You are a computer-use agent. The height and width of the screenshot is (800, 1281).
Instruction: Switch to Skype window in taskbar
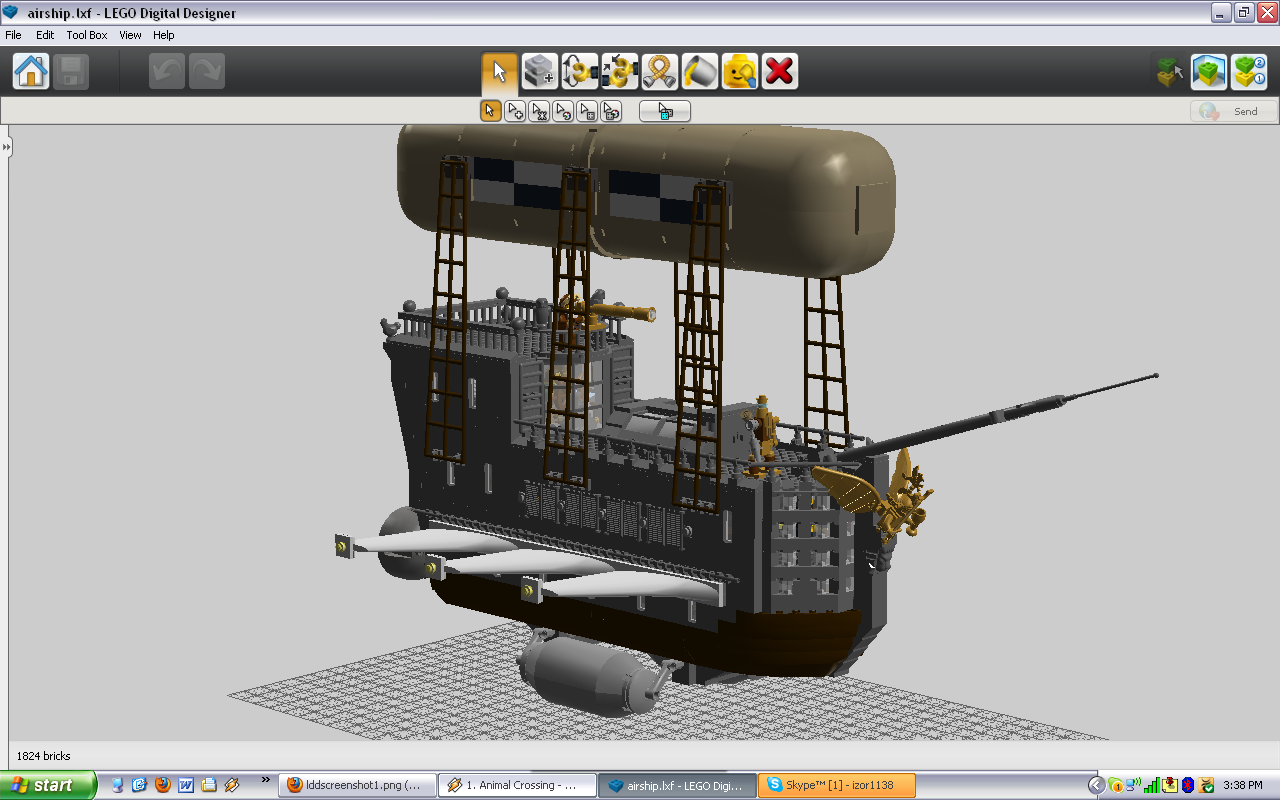point(836,785)
